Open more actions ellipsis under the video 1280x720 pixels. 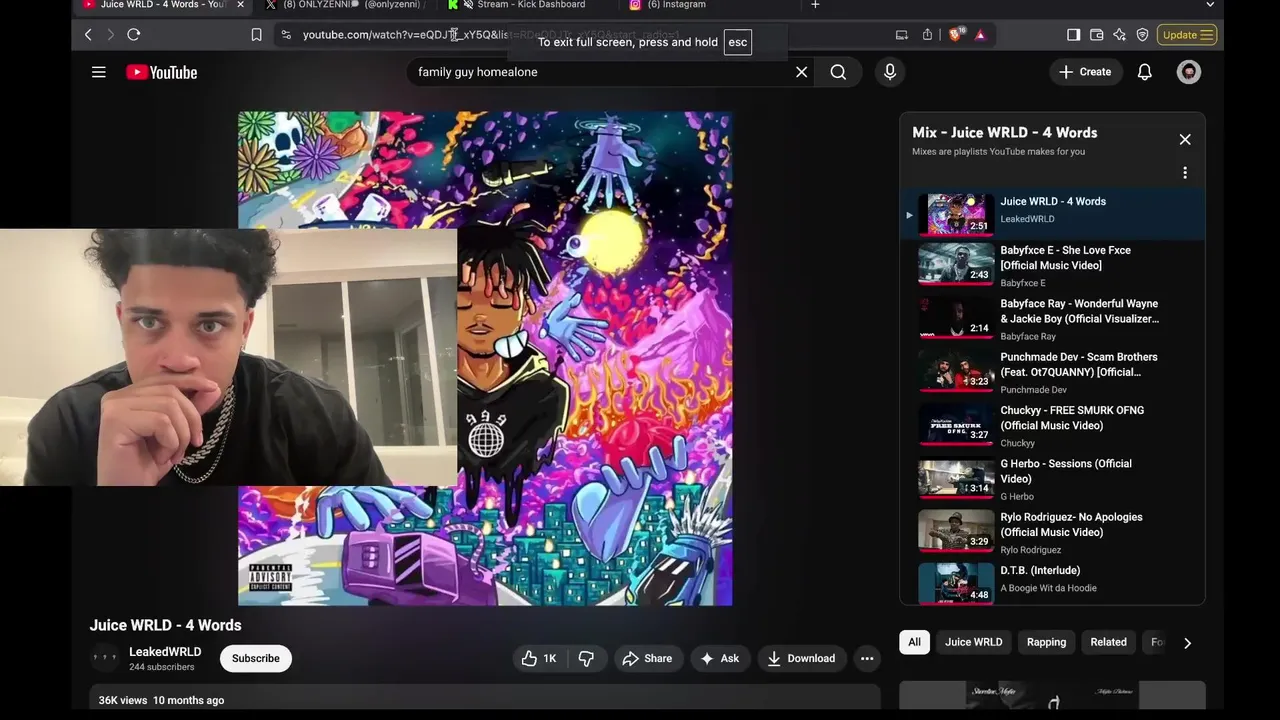tap(867, 658)
